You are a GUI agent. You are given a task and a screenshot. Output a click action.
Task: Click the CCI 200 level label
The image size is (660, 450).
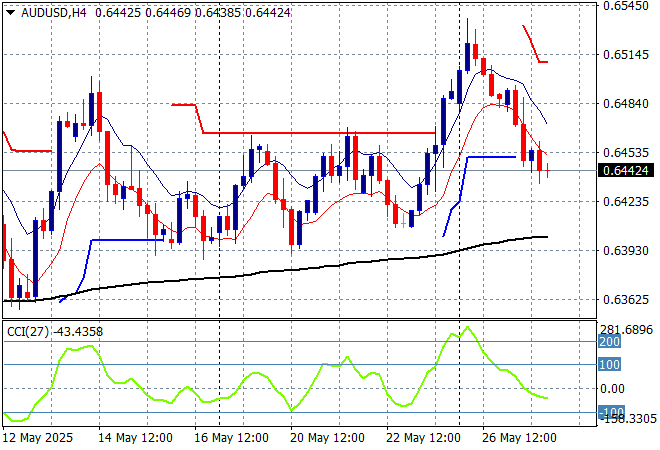pyautogui.click(x=609, y=341)
